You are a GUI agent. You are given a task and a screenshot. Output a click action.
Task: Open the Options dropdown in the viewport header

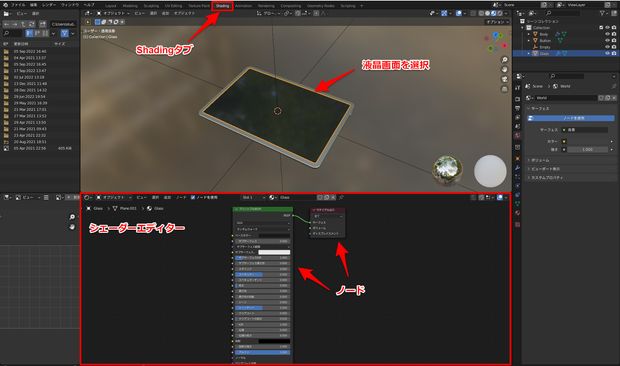pos(497,22)
